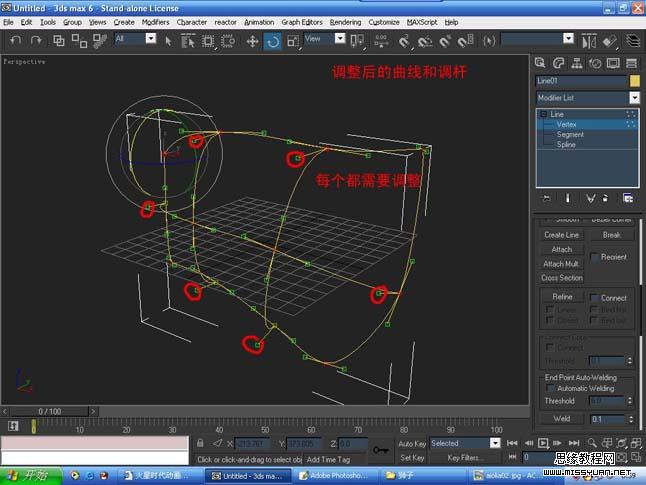Click Use Pivot Point Center icon
Screen dimensions: 646x485
(x=357, y=41)
